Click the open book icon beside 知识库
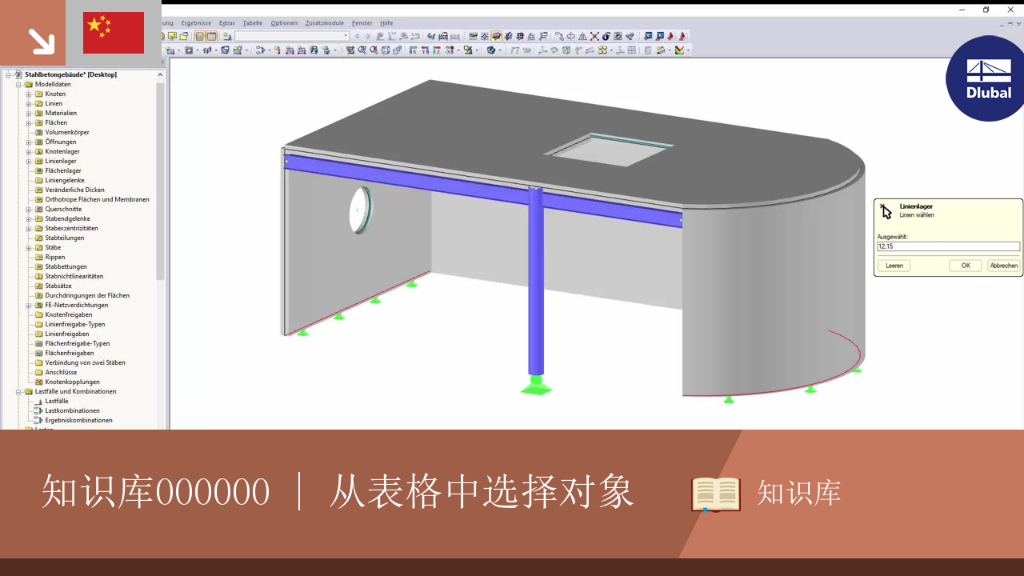 716,494
